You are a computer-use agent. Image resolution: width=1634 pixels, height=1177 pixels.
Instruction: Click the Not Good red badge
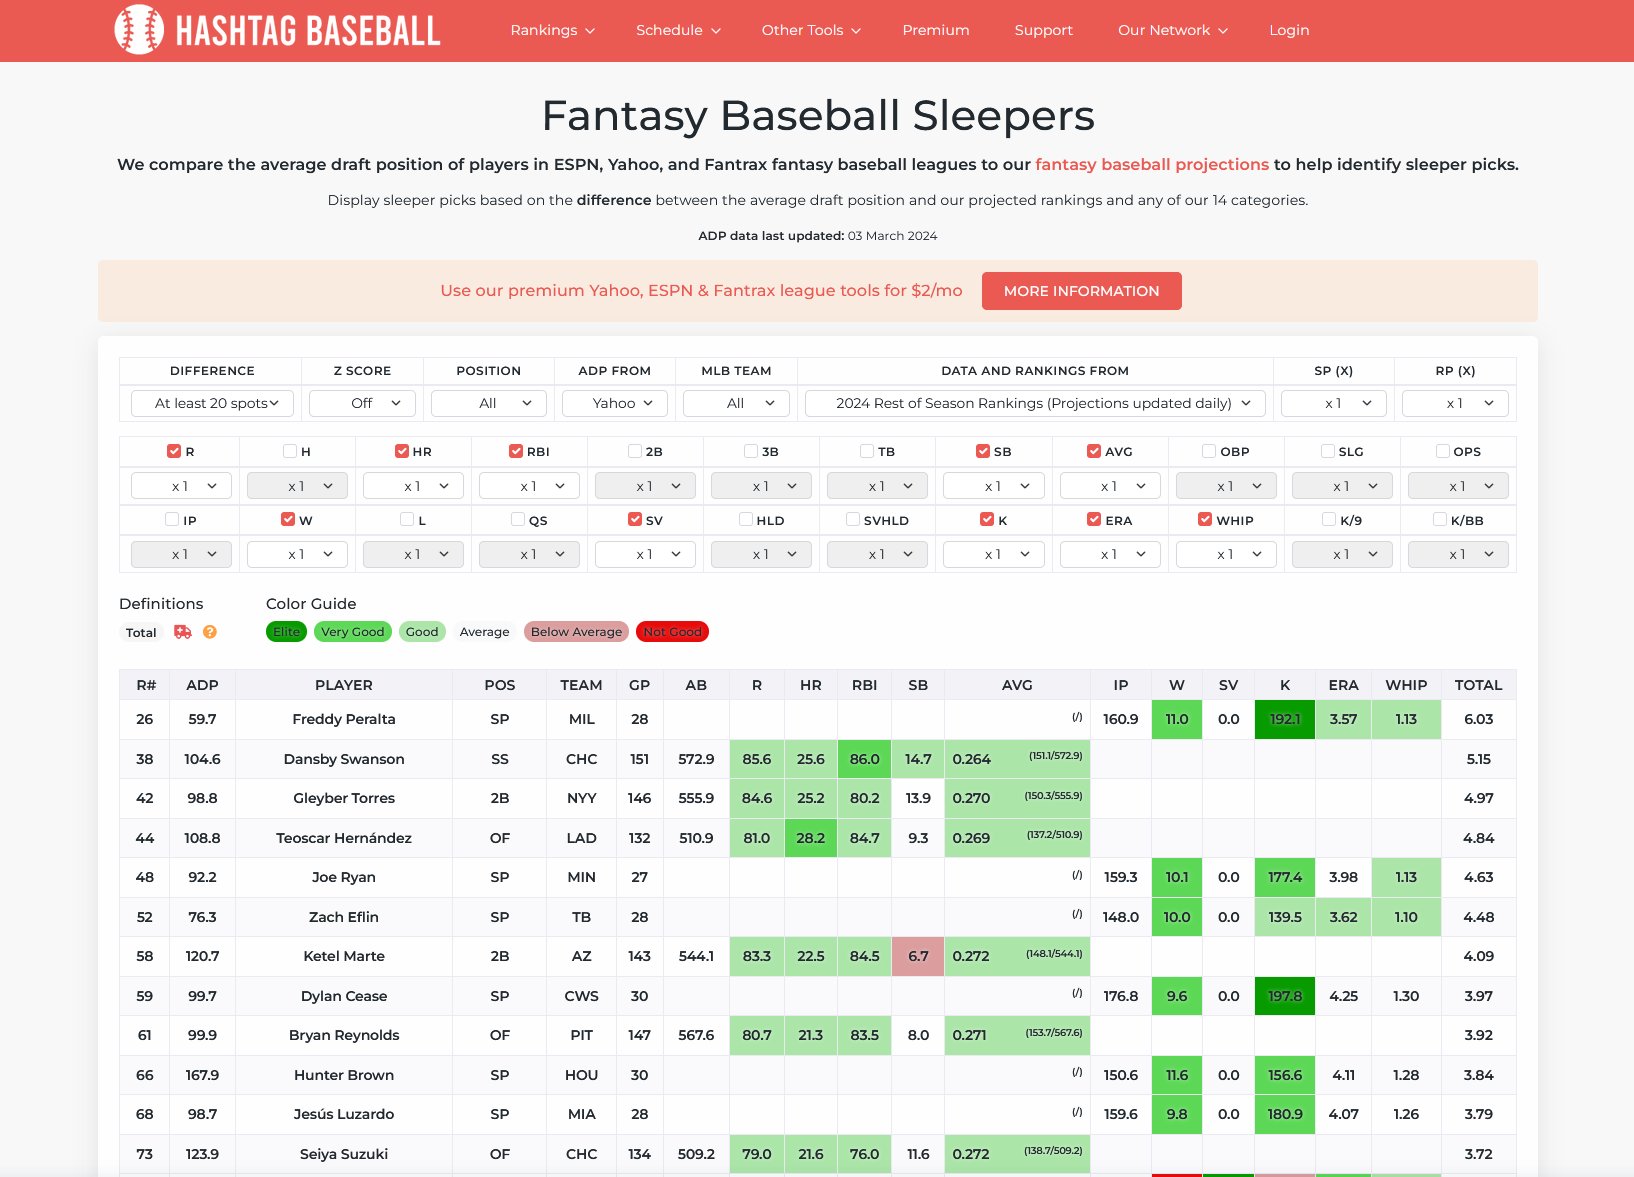672,632
